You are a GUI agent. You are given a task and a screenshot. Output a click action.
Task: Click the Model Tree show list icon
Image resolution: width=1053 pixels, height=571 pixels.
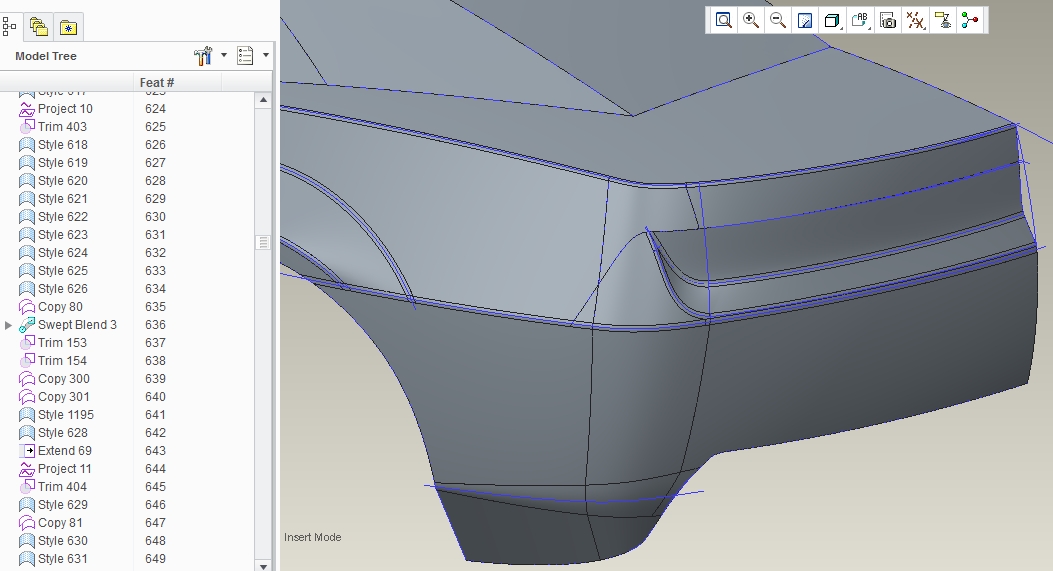pyautogui.click(x=245, y=56)
